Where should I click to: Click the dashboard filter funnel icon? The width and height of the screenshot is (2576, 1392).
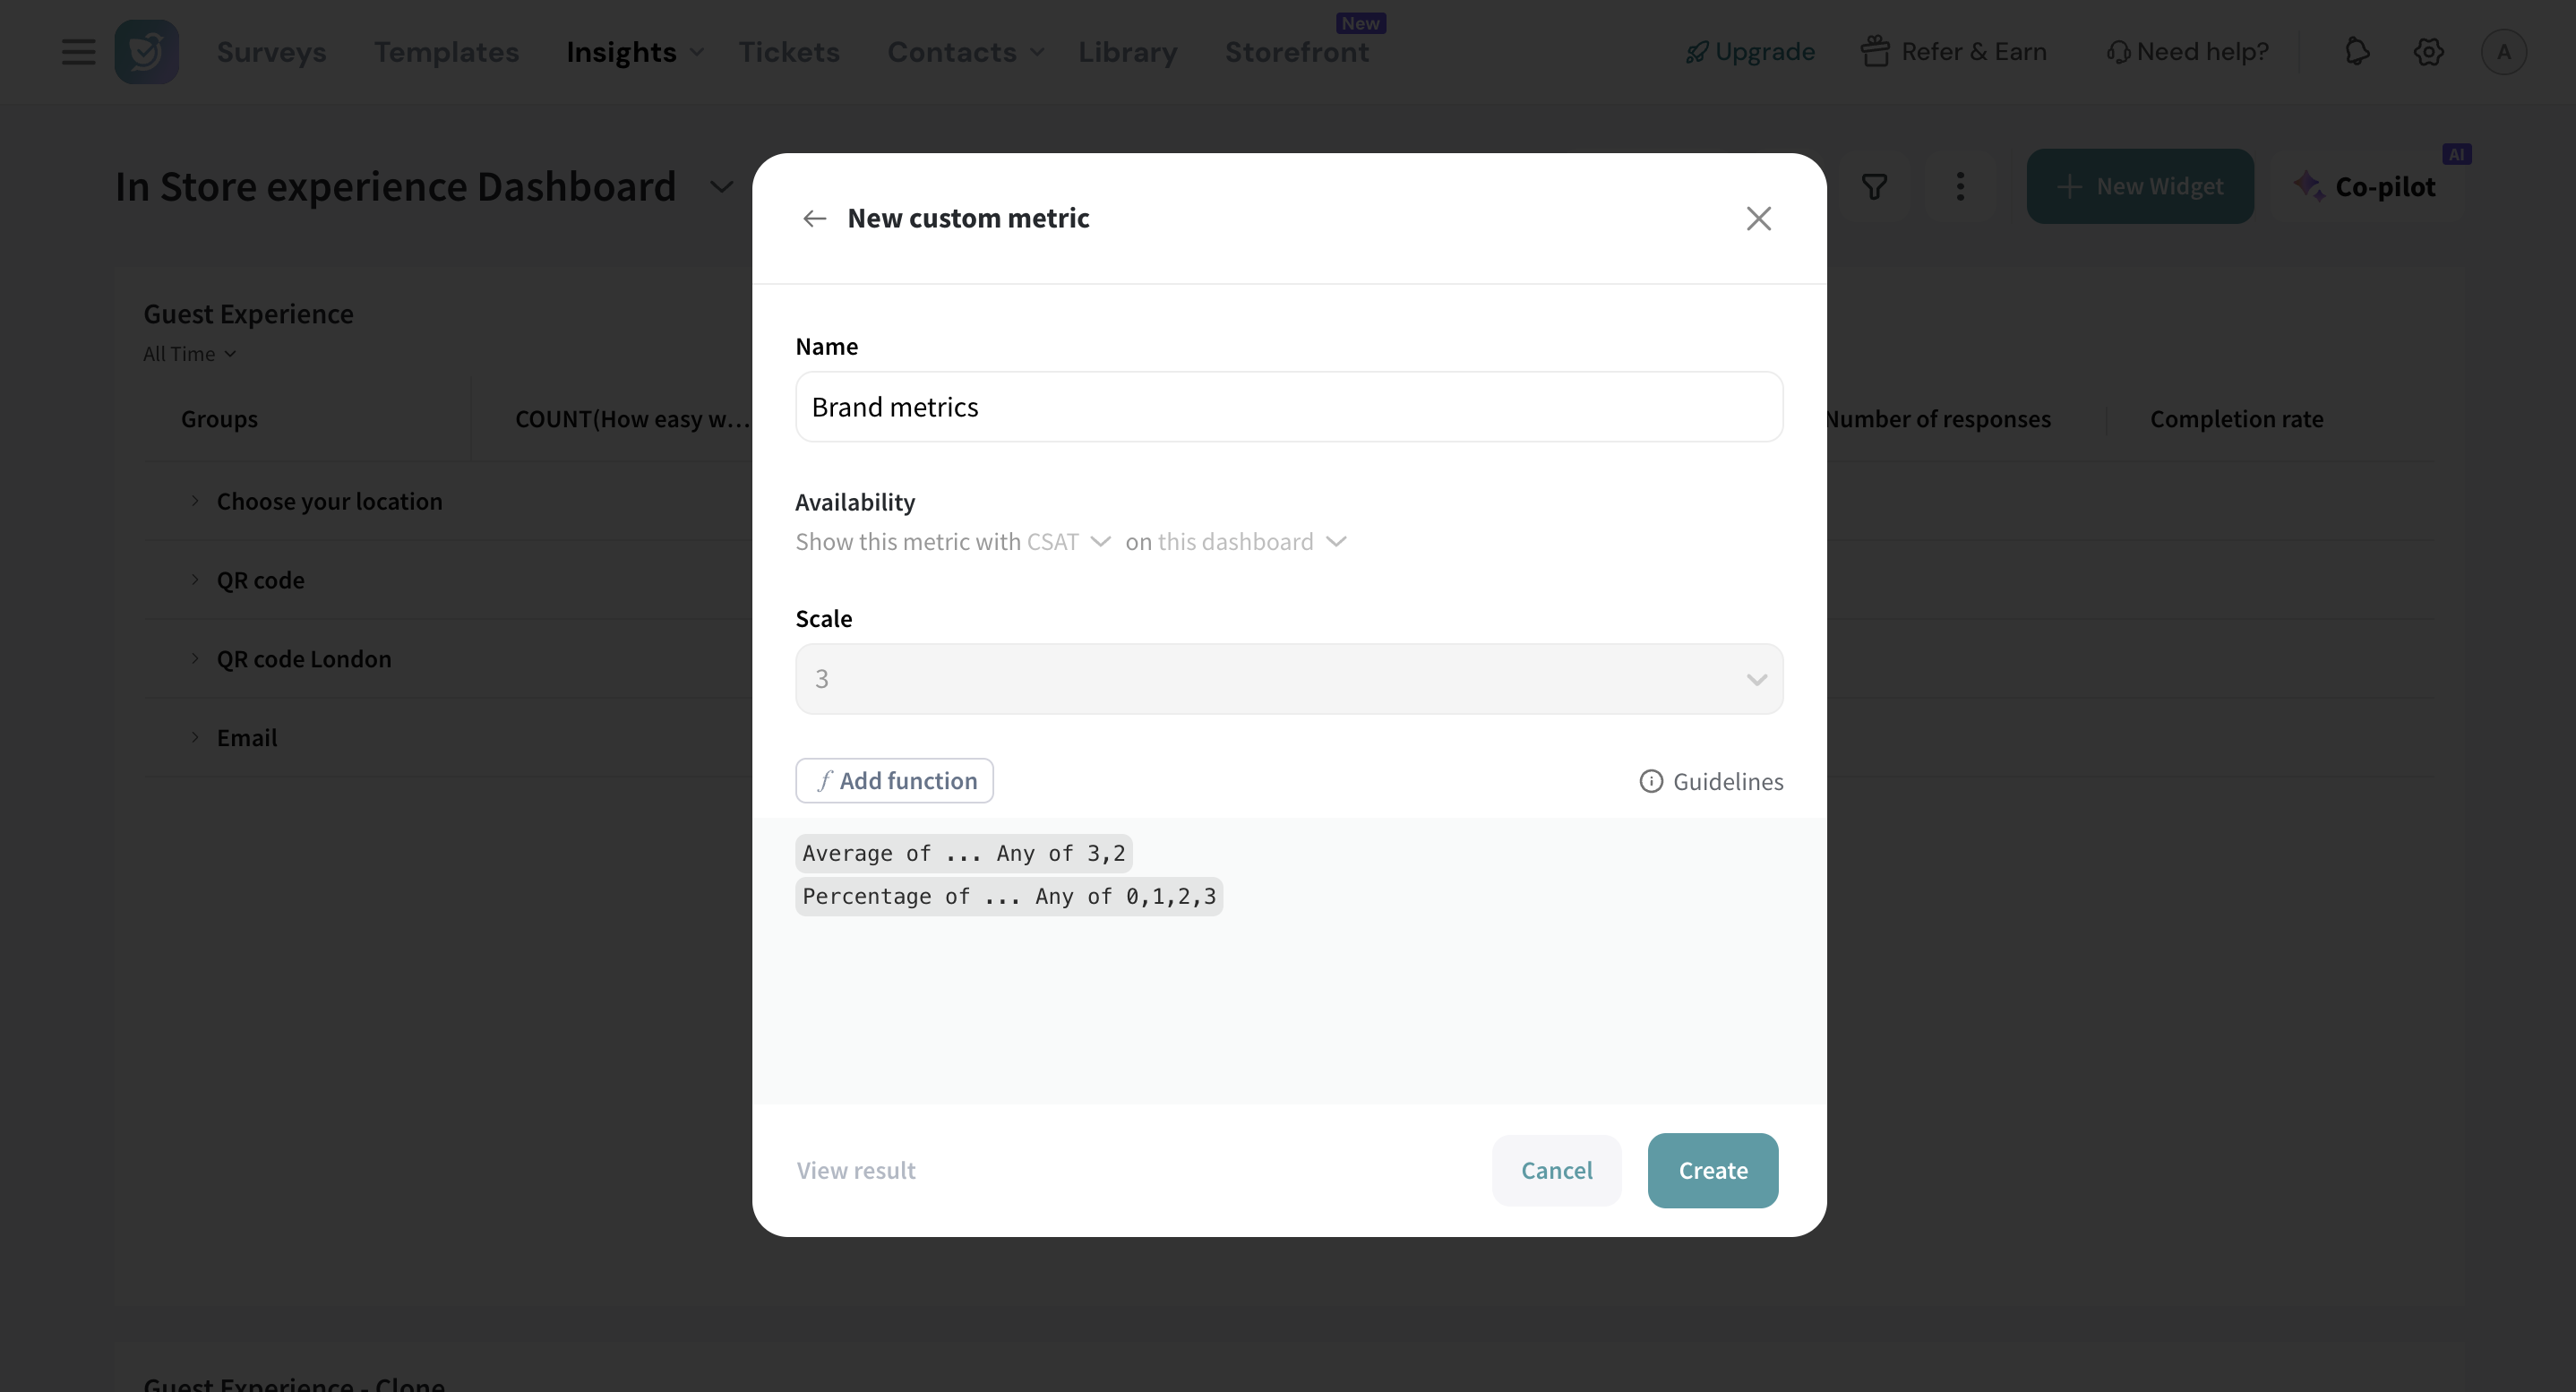coord(1874,186)
